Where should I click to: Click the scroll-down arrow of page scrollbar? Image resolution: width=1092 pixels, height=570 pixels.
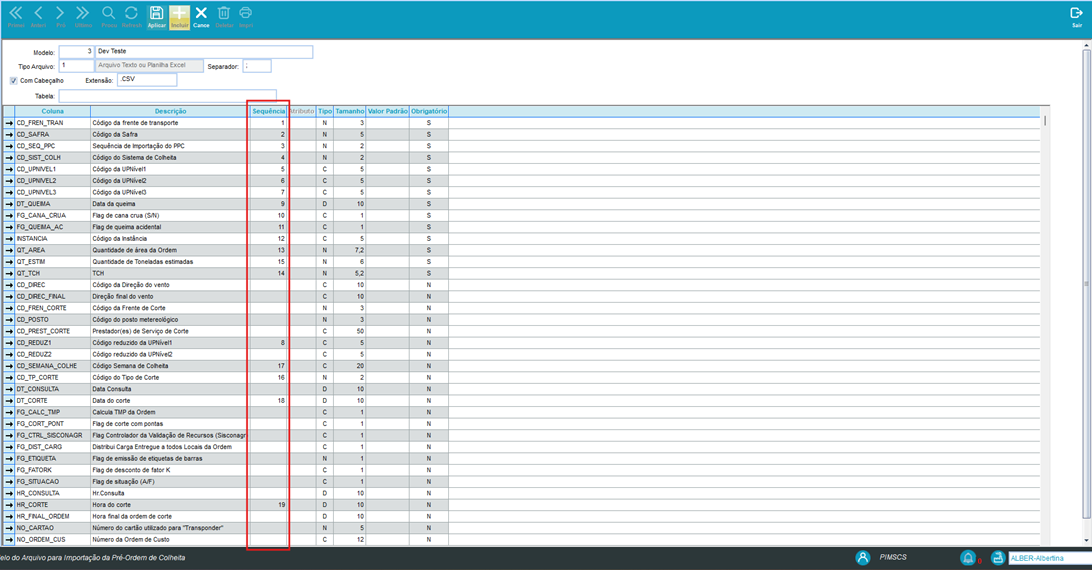1087,541
